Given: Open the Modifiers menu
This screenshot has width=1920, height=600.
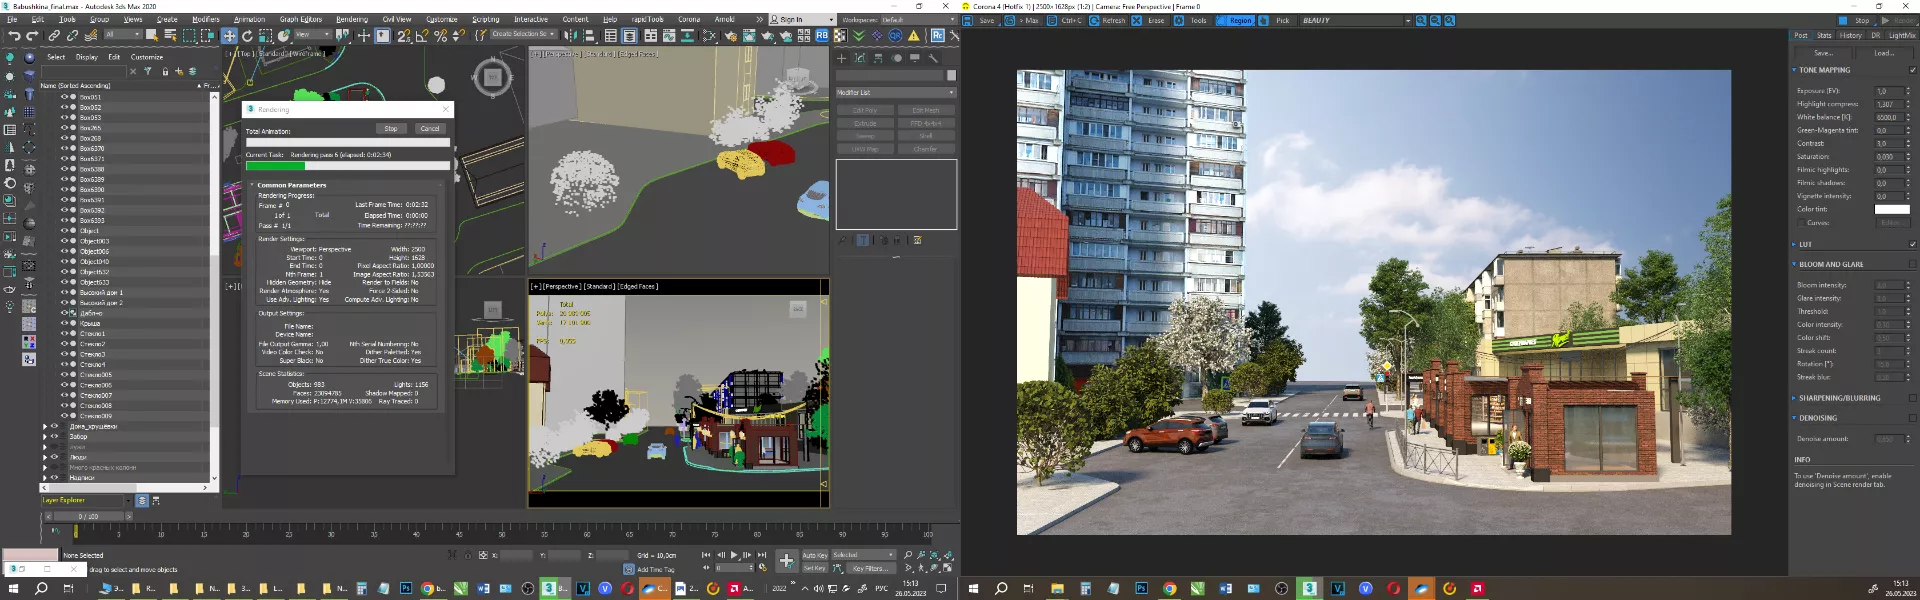Looking at the screenshot, I should coord(206,19).
